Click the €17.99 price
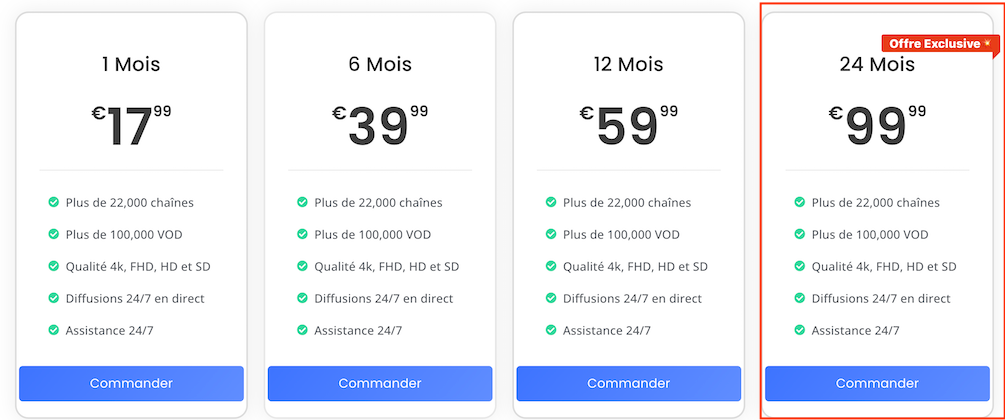1005x420 pixels. point(131,126)
